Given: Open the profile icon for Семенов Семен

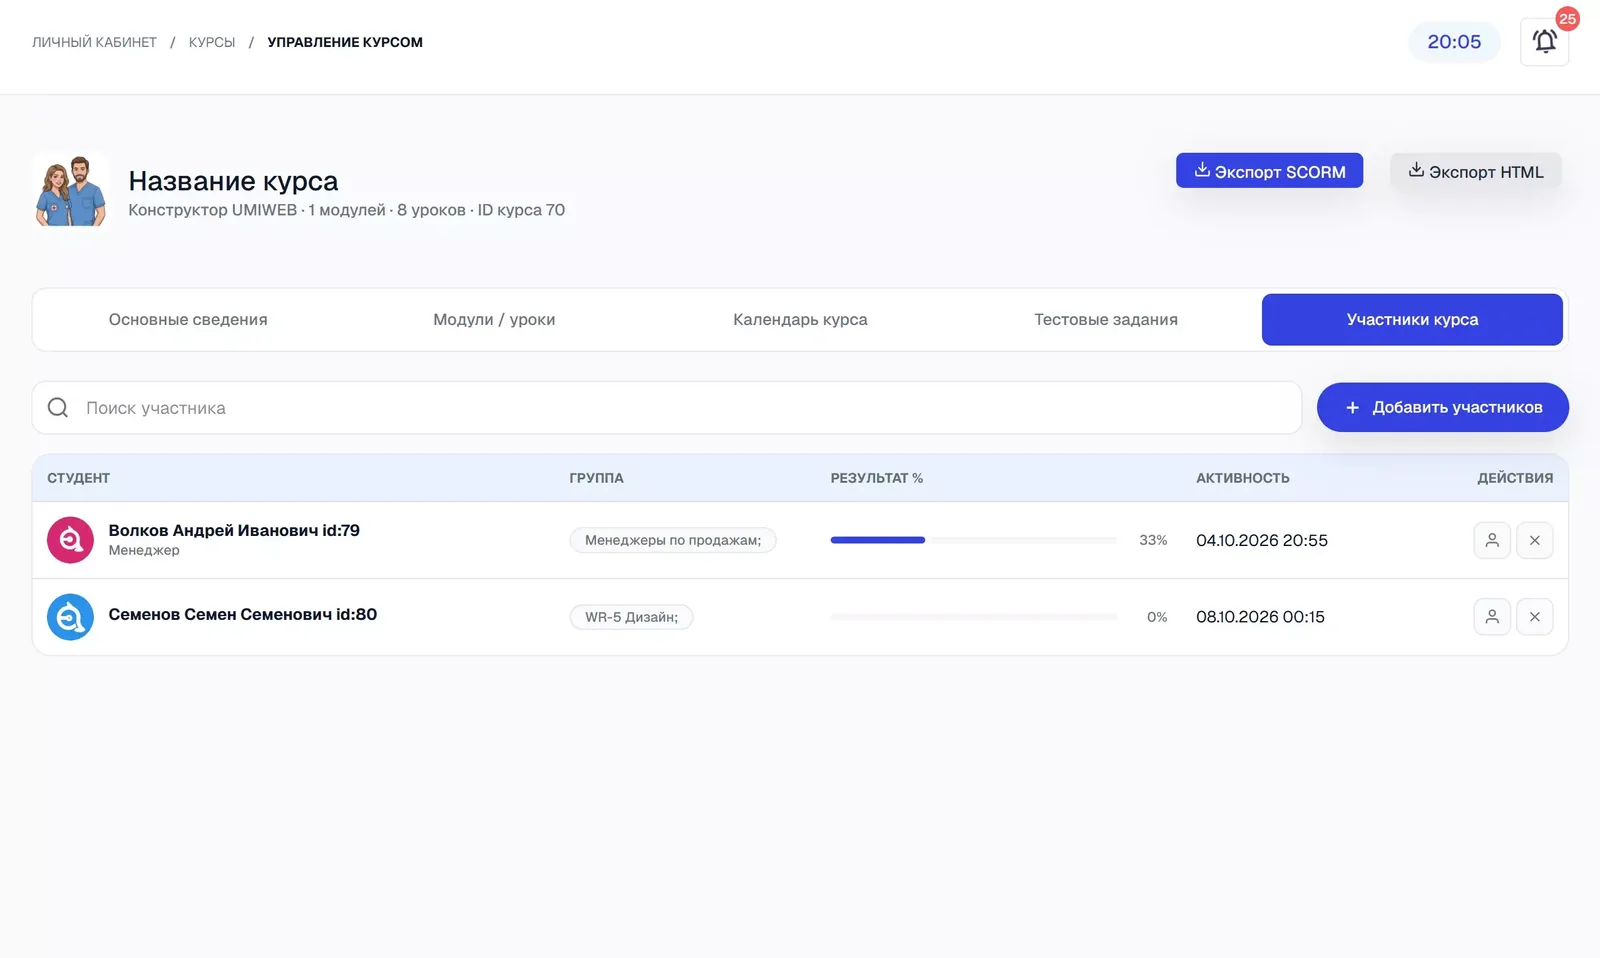Looking at the screenshot, I should (x=1492, y=617).
